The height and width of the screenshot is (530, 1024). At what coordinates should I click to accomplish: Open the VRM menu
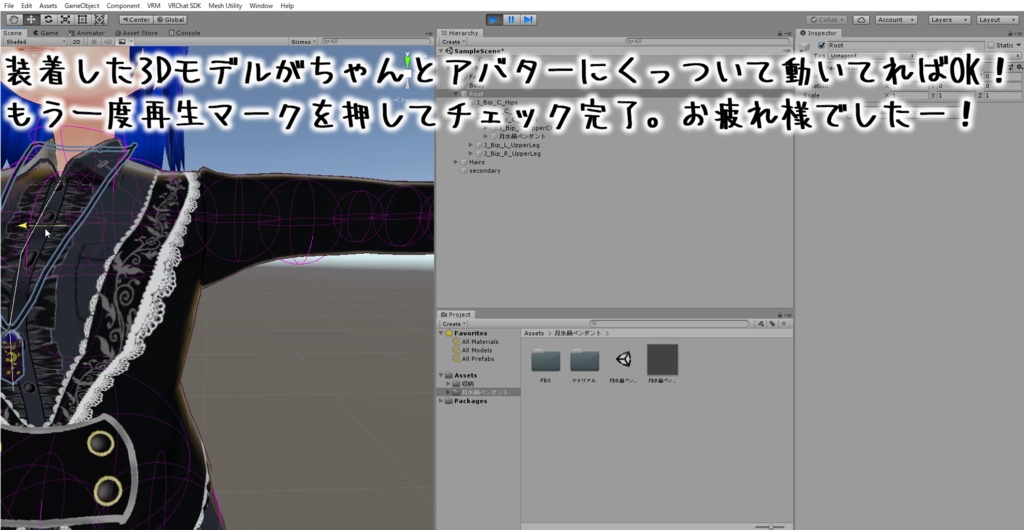click(153, 5)
